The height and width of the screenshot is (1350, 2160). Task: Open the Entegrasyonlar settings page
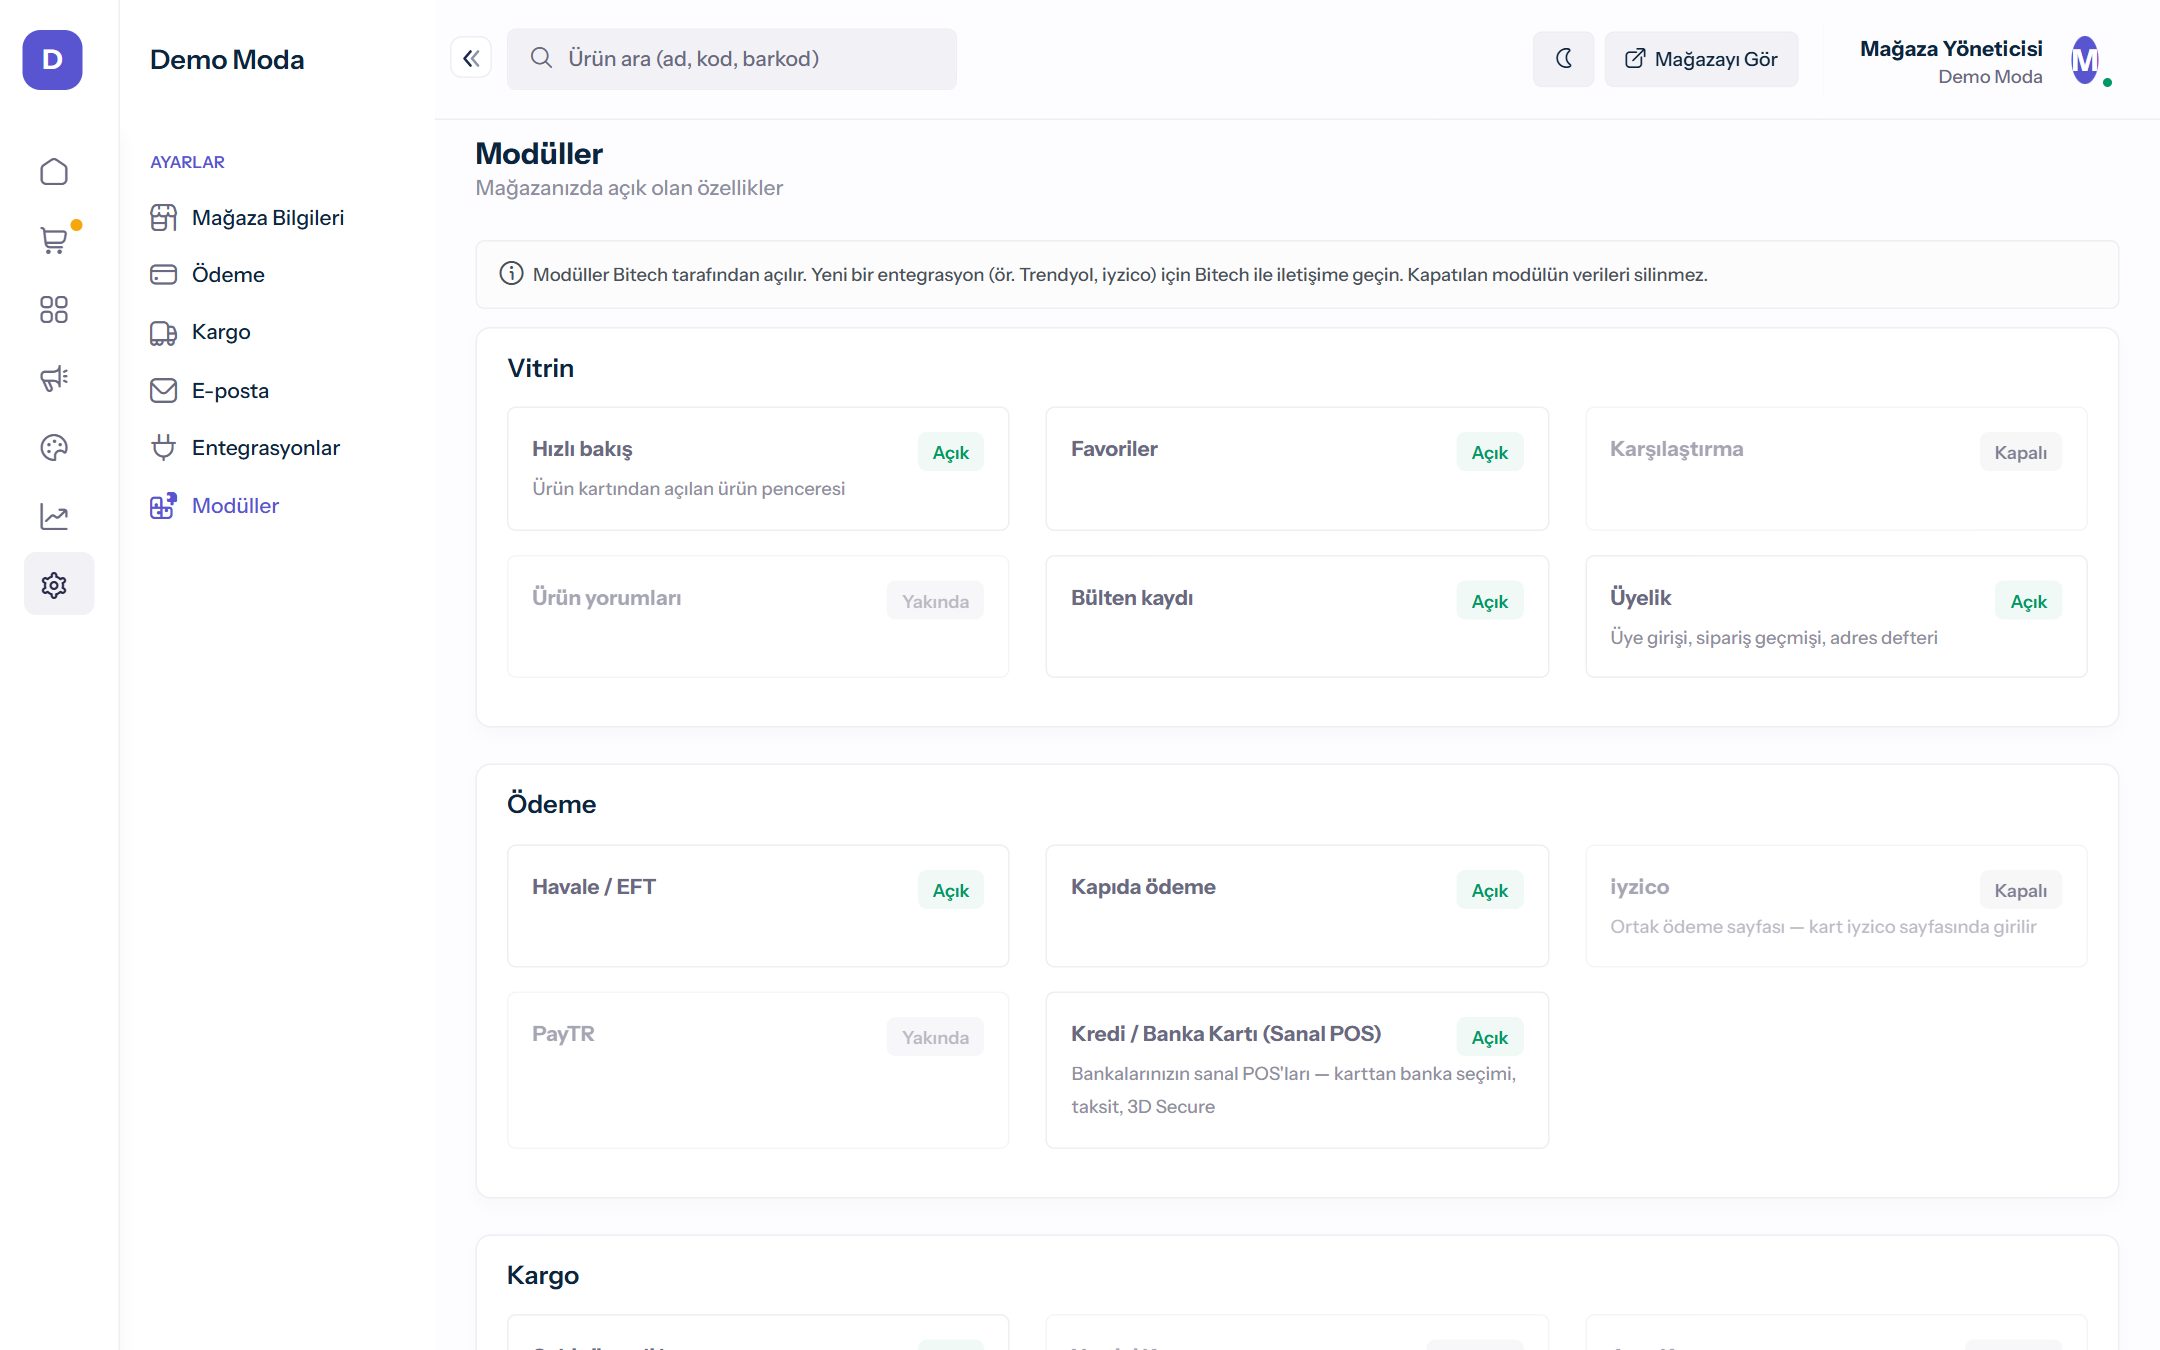click(x=266, y=448)
